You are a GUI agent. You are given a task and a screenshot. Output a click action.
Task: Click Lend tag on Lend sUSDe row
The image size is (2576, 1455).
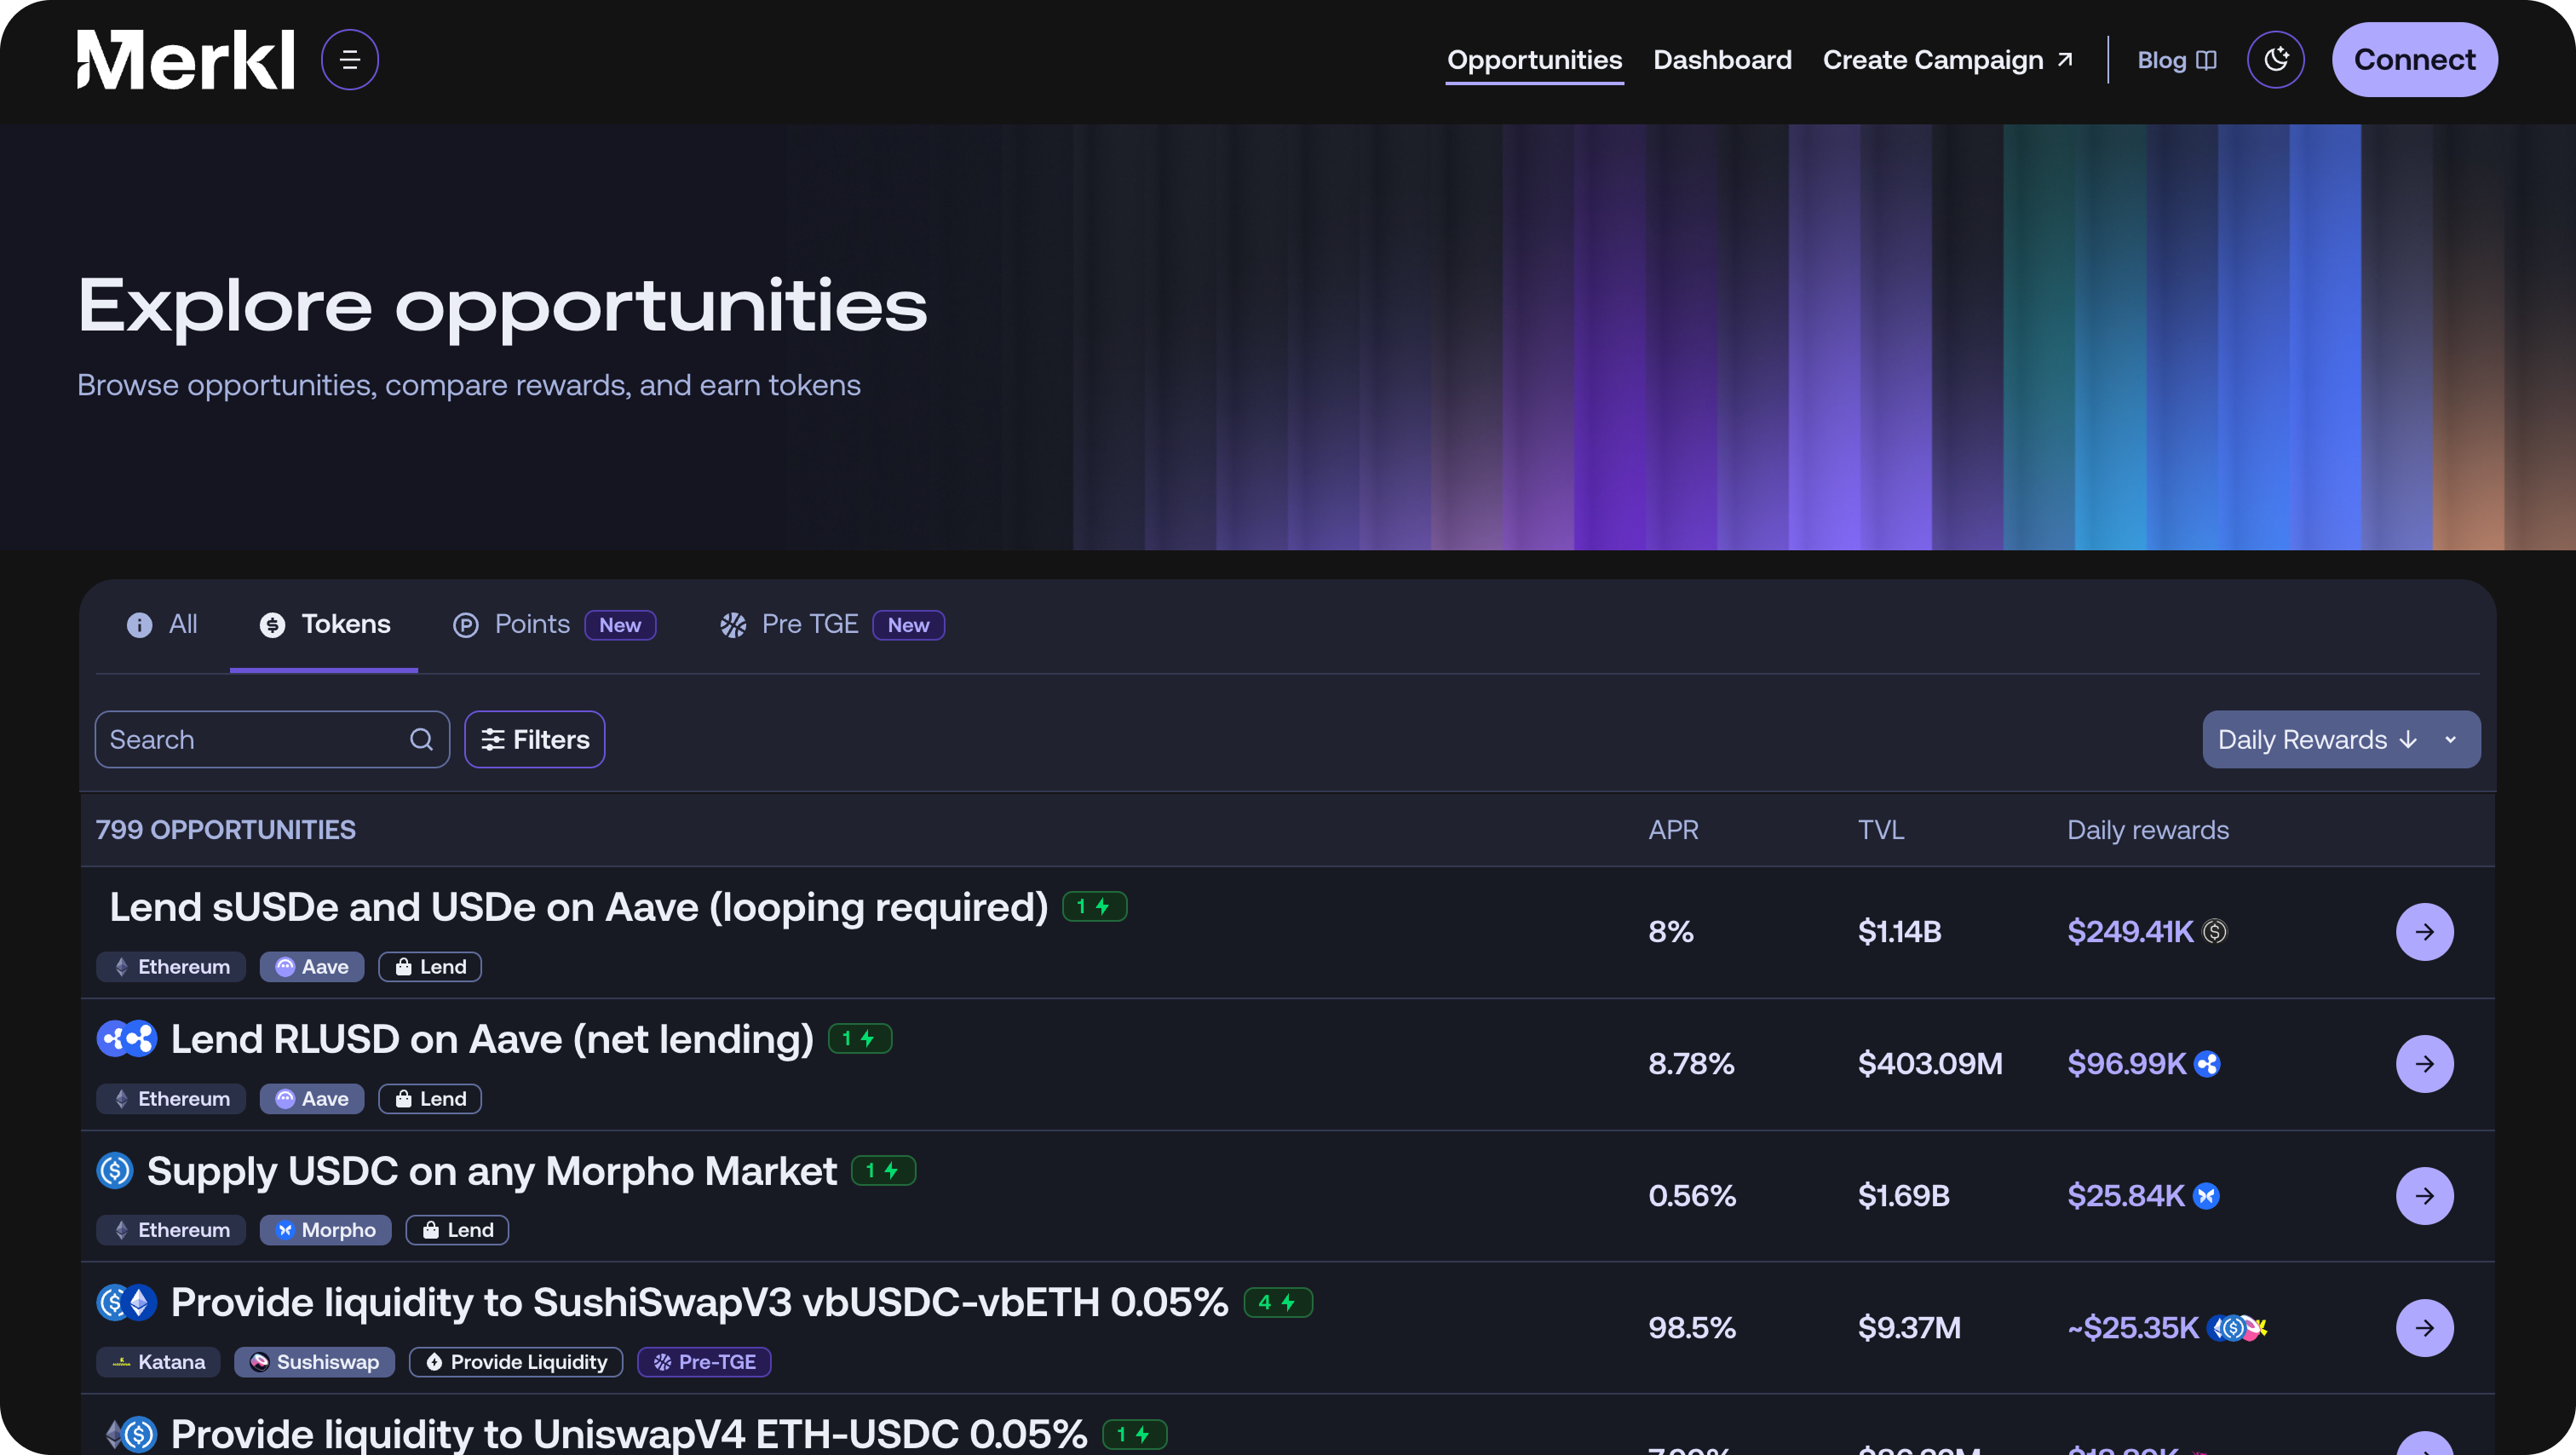[x=430, y=967]
